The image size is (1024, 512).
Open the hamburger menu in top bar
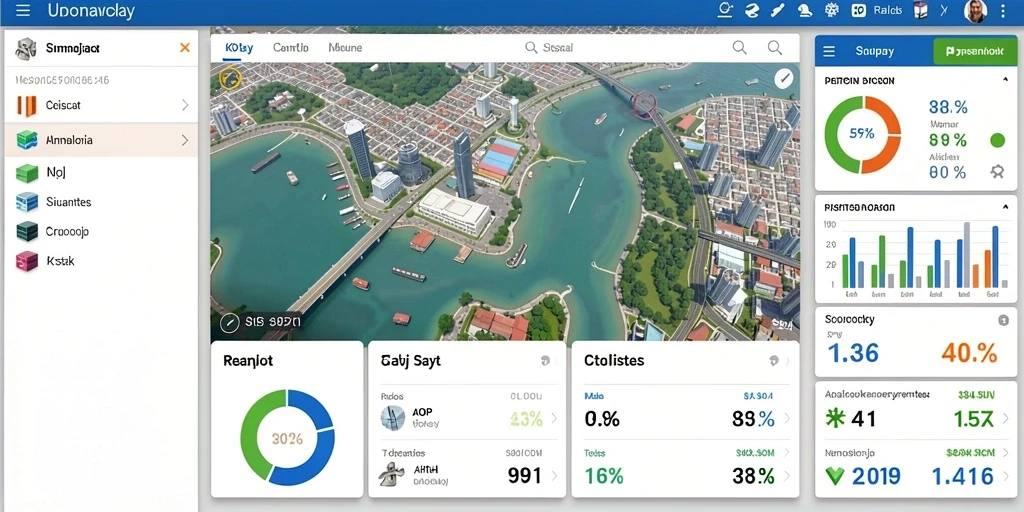23,10
